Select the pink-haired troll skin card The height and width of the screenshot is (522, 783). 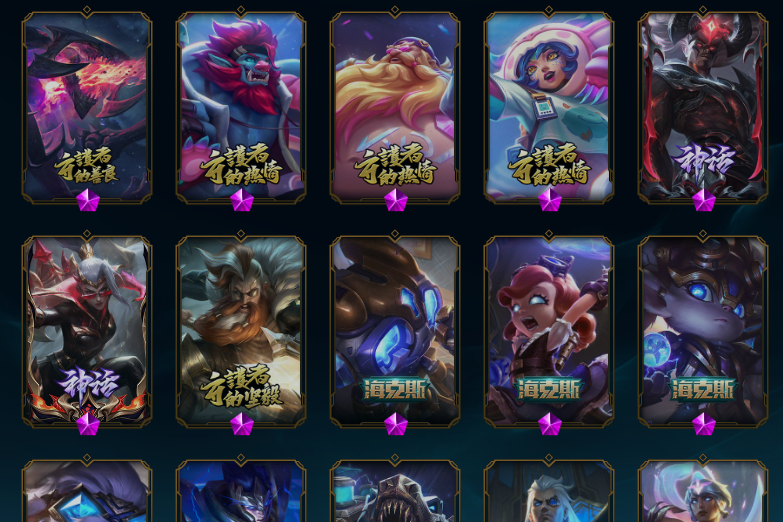point(241,108)
